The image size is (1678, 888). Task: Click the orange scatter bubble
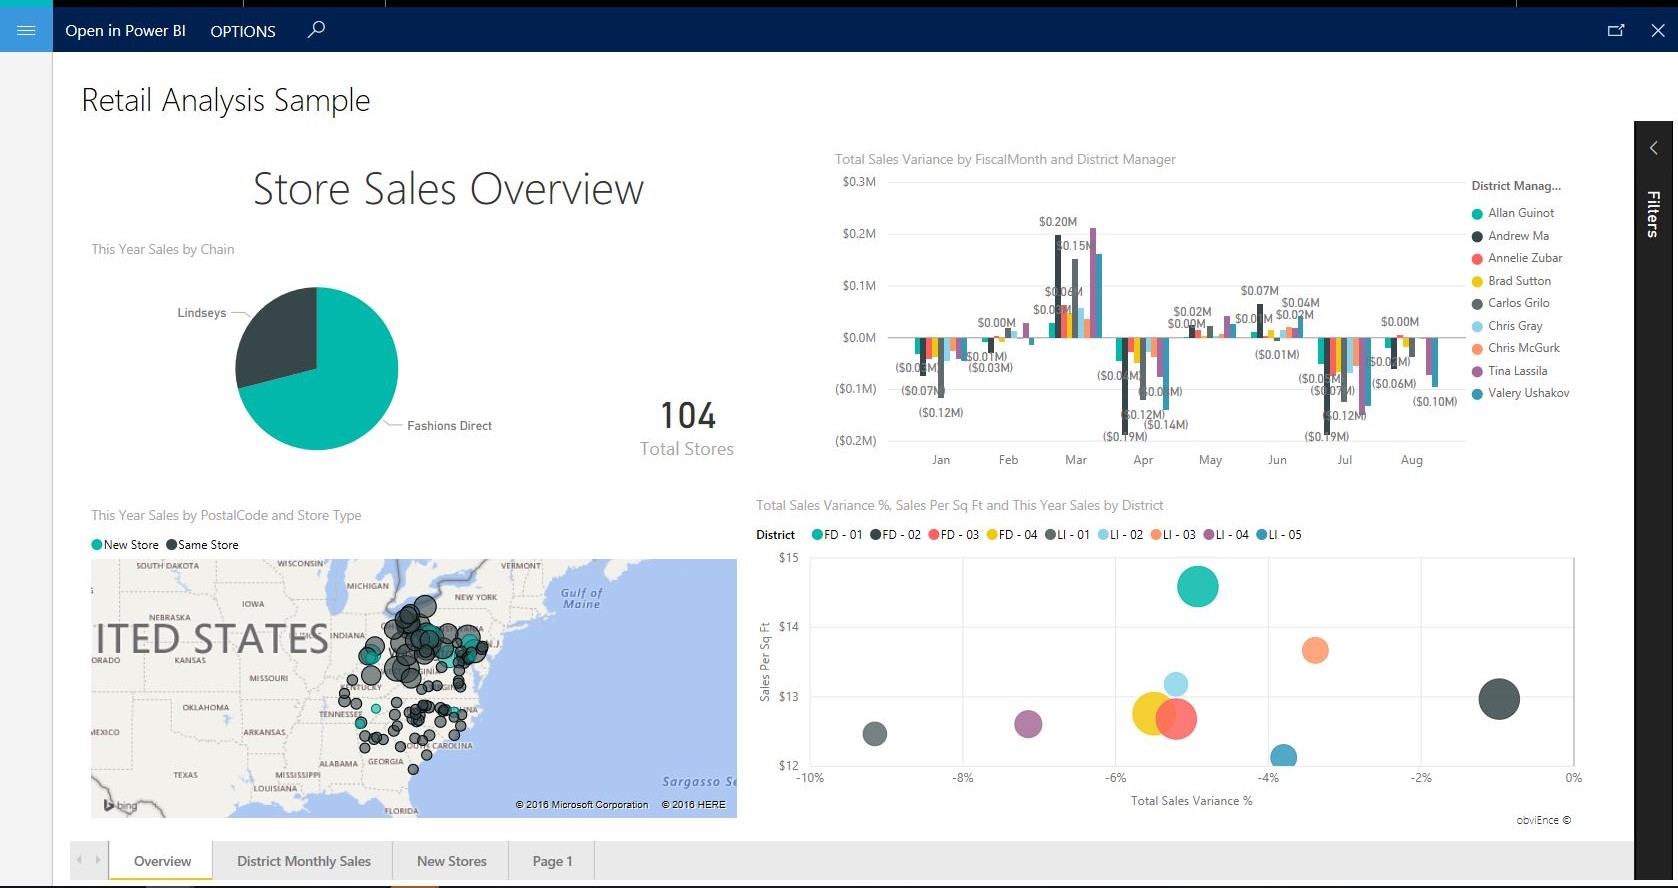[x=1315, y=650]
